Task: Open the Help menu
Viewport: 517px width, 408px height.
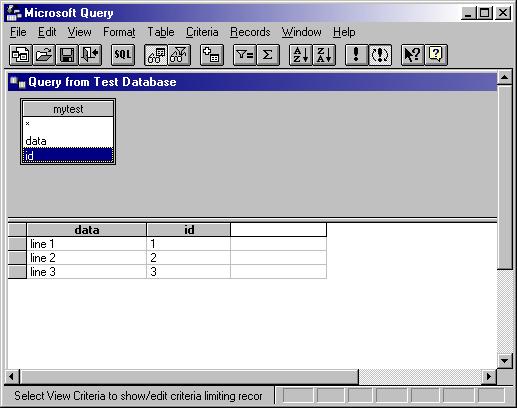Action: point(344,32)
